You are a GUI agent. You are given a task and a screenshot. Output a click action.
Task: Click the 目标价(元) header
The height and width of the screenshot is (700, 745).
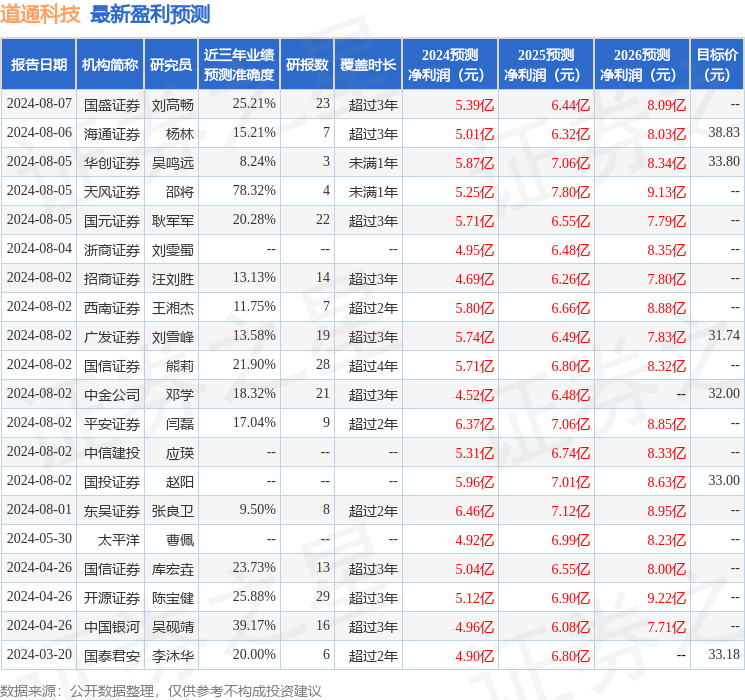pos(717,65)
